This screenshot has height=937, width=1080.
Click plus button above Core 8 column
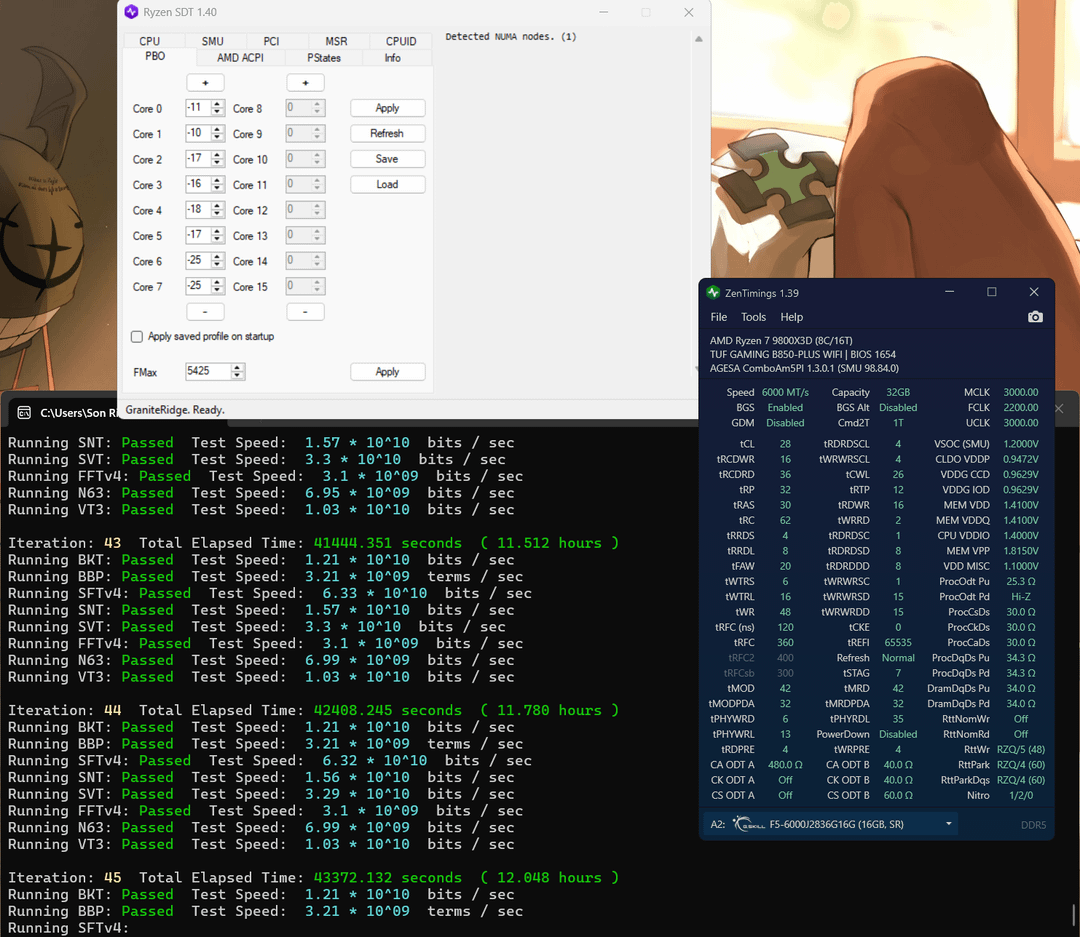point(305,83)
